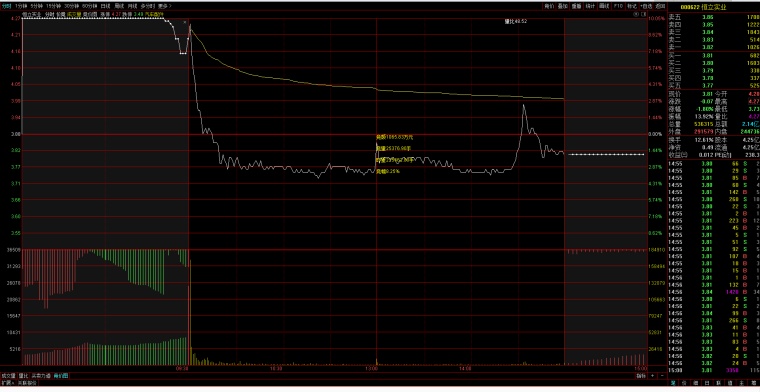
Task: Click the 13:00 time axis marker
Action: point(372,369)
